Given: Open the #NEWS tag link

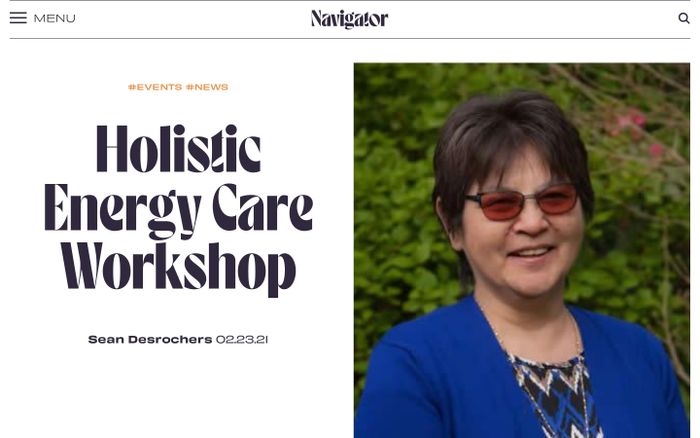Looking at the screenshot, I should pyautogui.click(x=207, y=87).
